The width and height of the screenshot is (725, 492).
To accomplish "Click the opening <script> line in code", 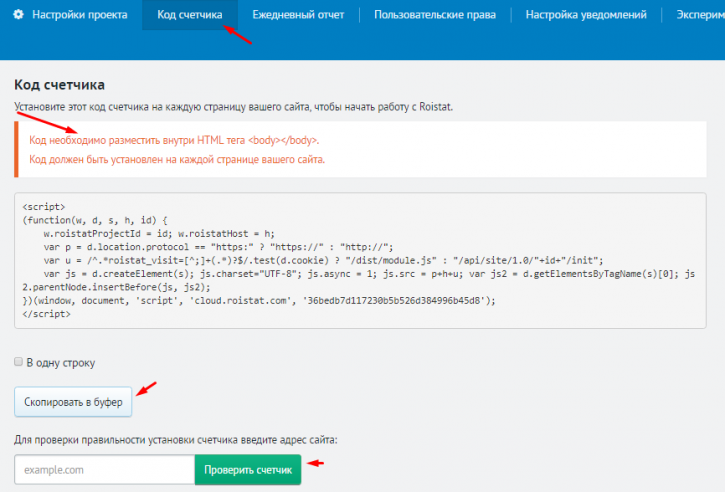I will [x=44, y=207].
